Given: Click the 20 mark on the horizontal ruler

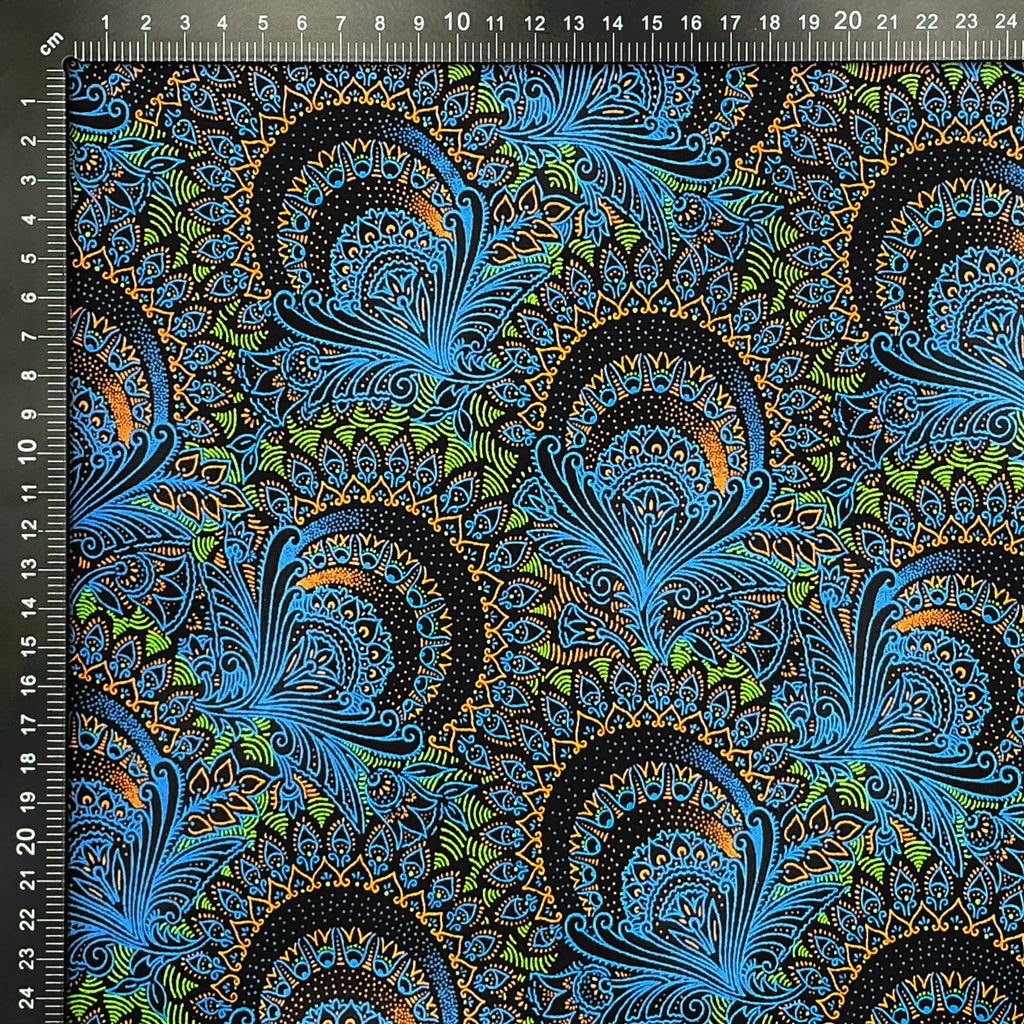Looking at the screenshot, I should [848, 21].
